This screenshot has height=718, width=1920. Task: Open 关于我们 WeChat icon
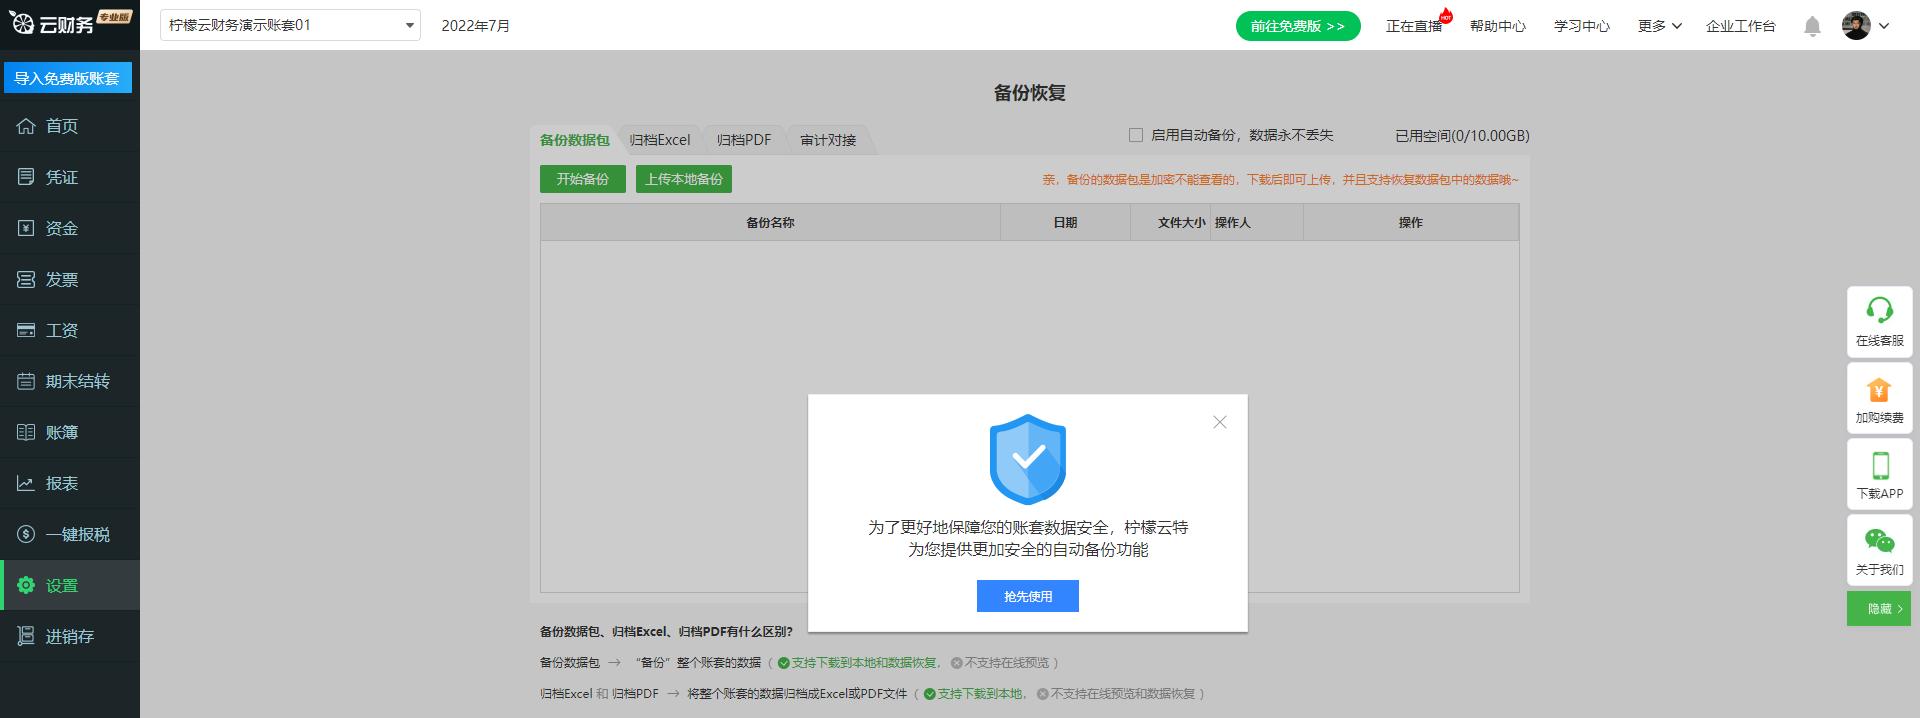1880,542
